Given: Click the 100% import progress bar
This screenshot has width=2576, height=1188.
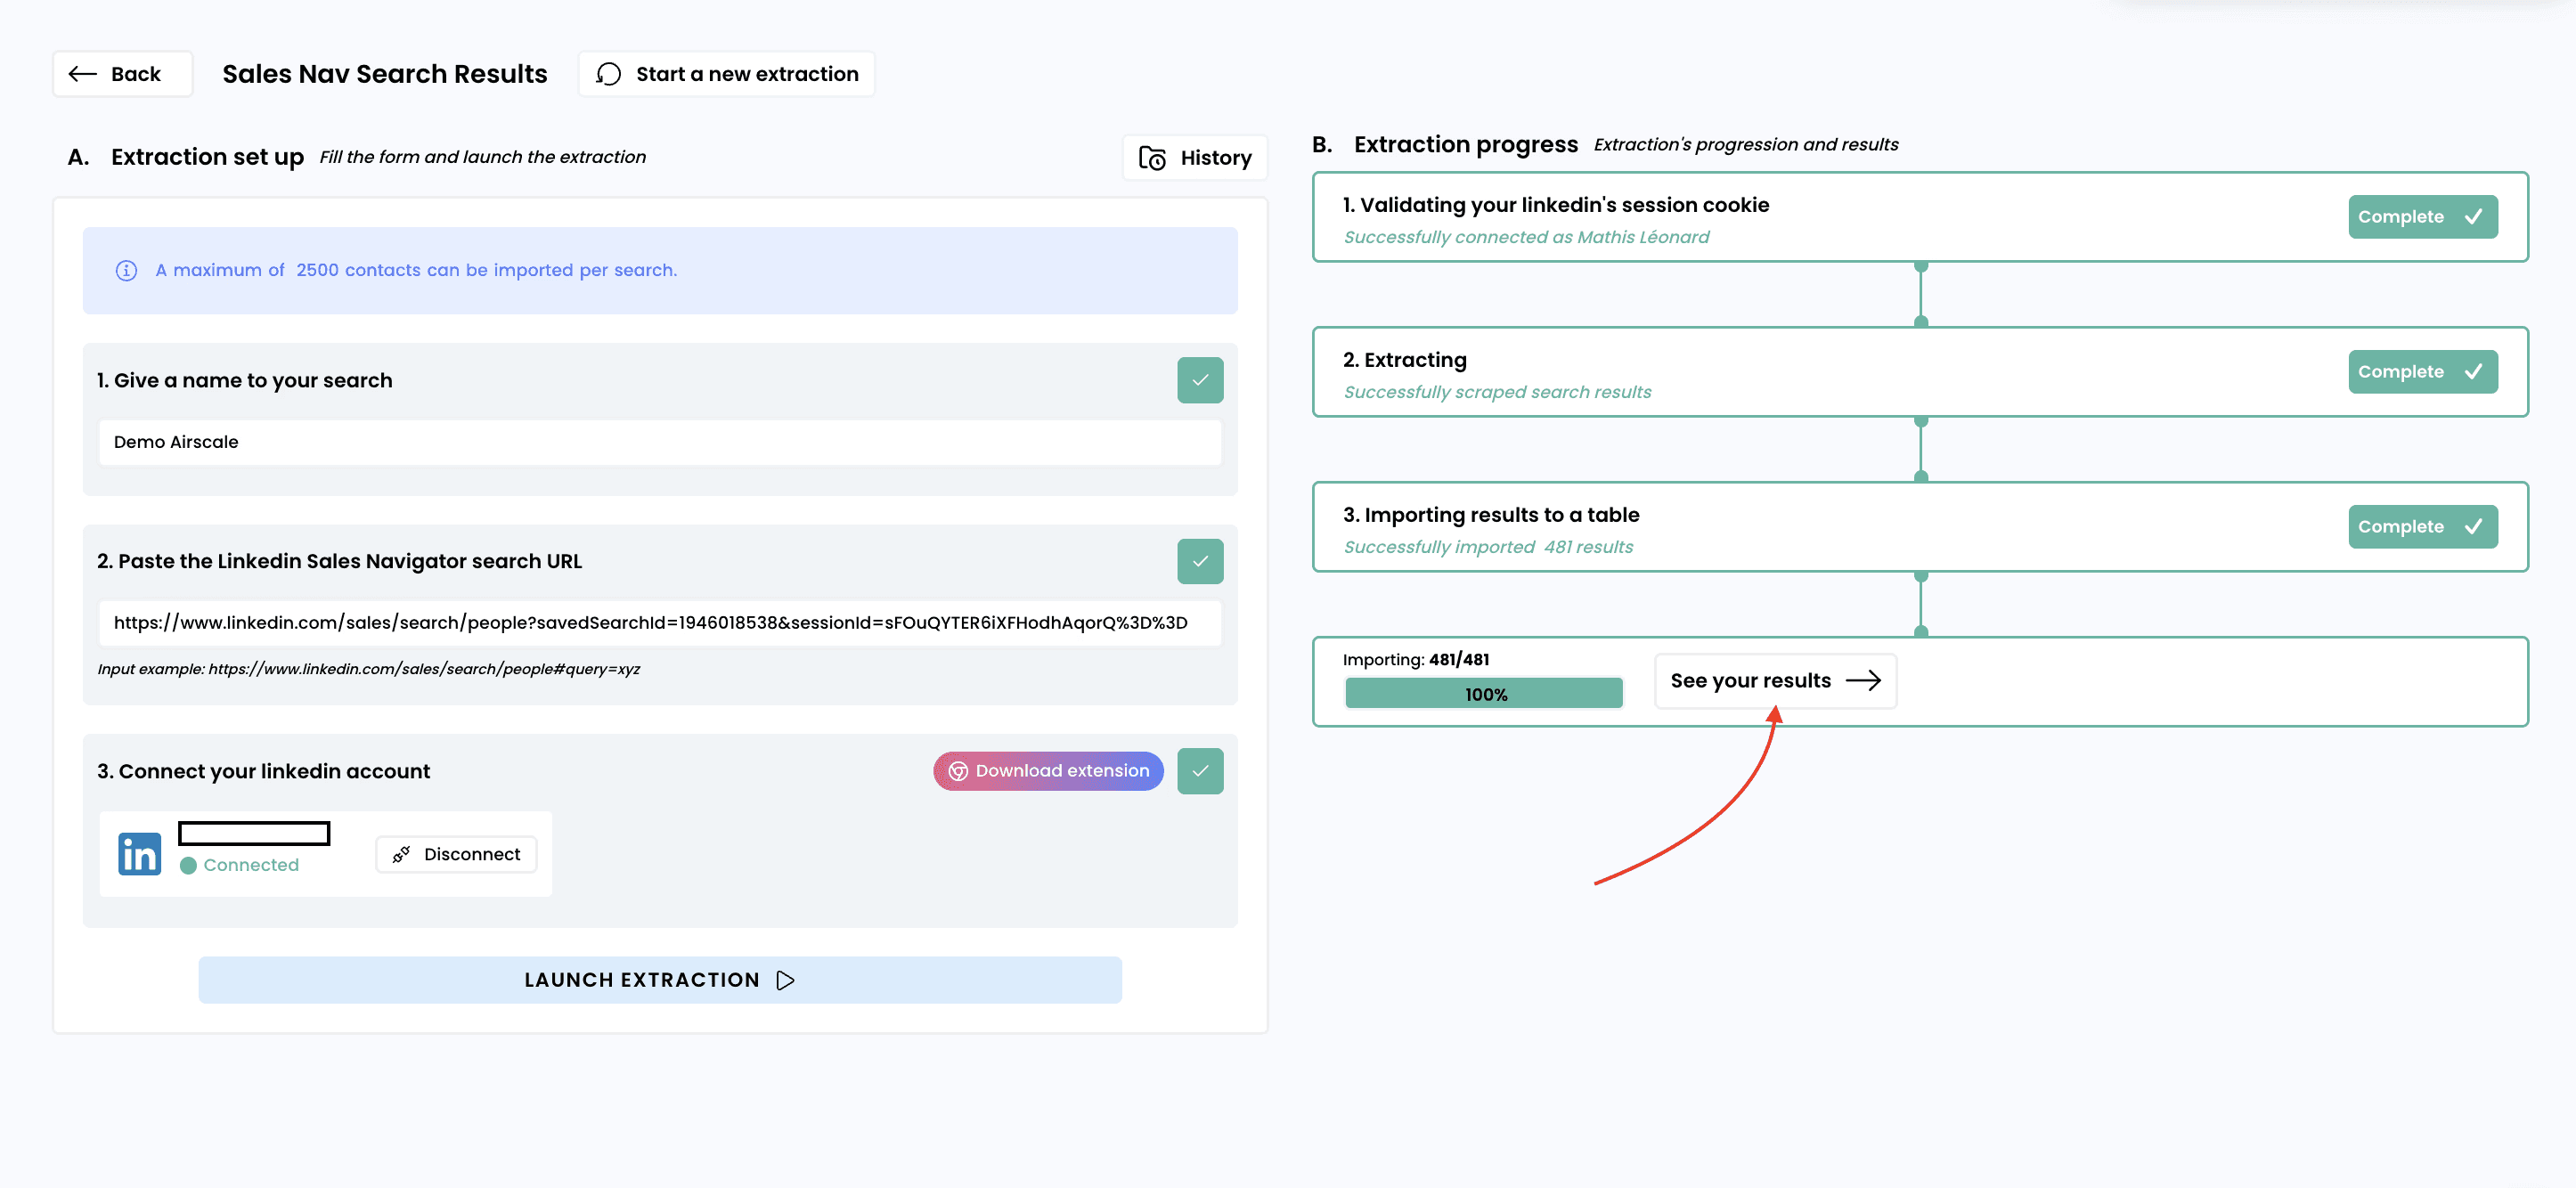Looking at the screenshot, I should [x=1483, y=693].
